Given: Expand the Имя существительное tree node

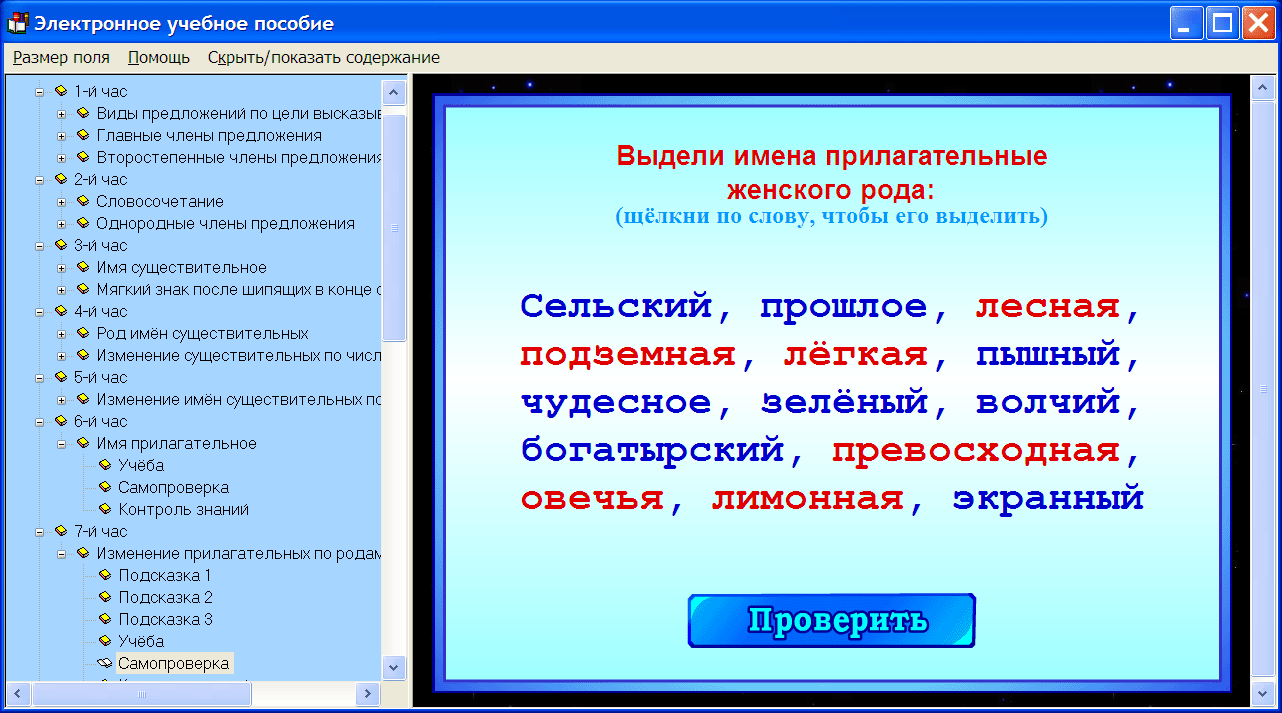Looking at the screenshot, I should 60,267.
